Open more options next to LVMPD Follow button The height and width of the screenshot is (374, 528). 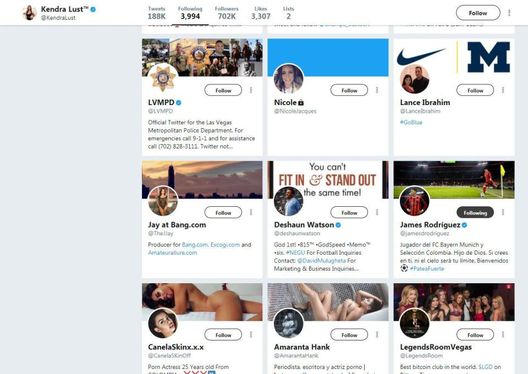251,90
